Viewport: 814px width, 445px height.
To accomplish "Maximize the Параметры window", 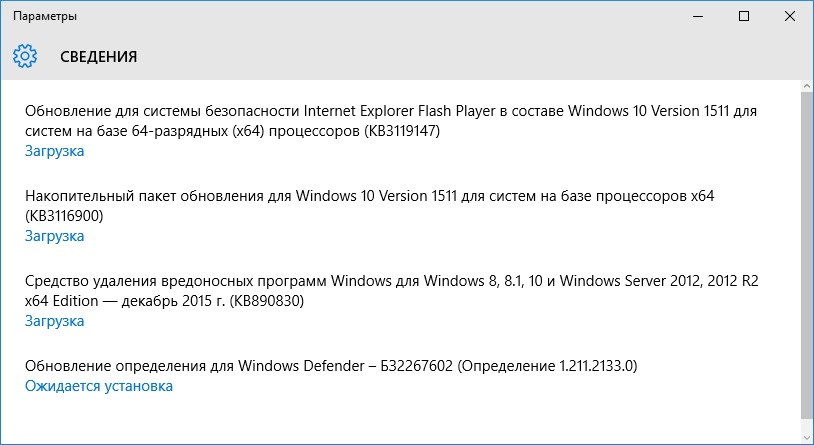I will click(744, 16).
